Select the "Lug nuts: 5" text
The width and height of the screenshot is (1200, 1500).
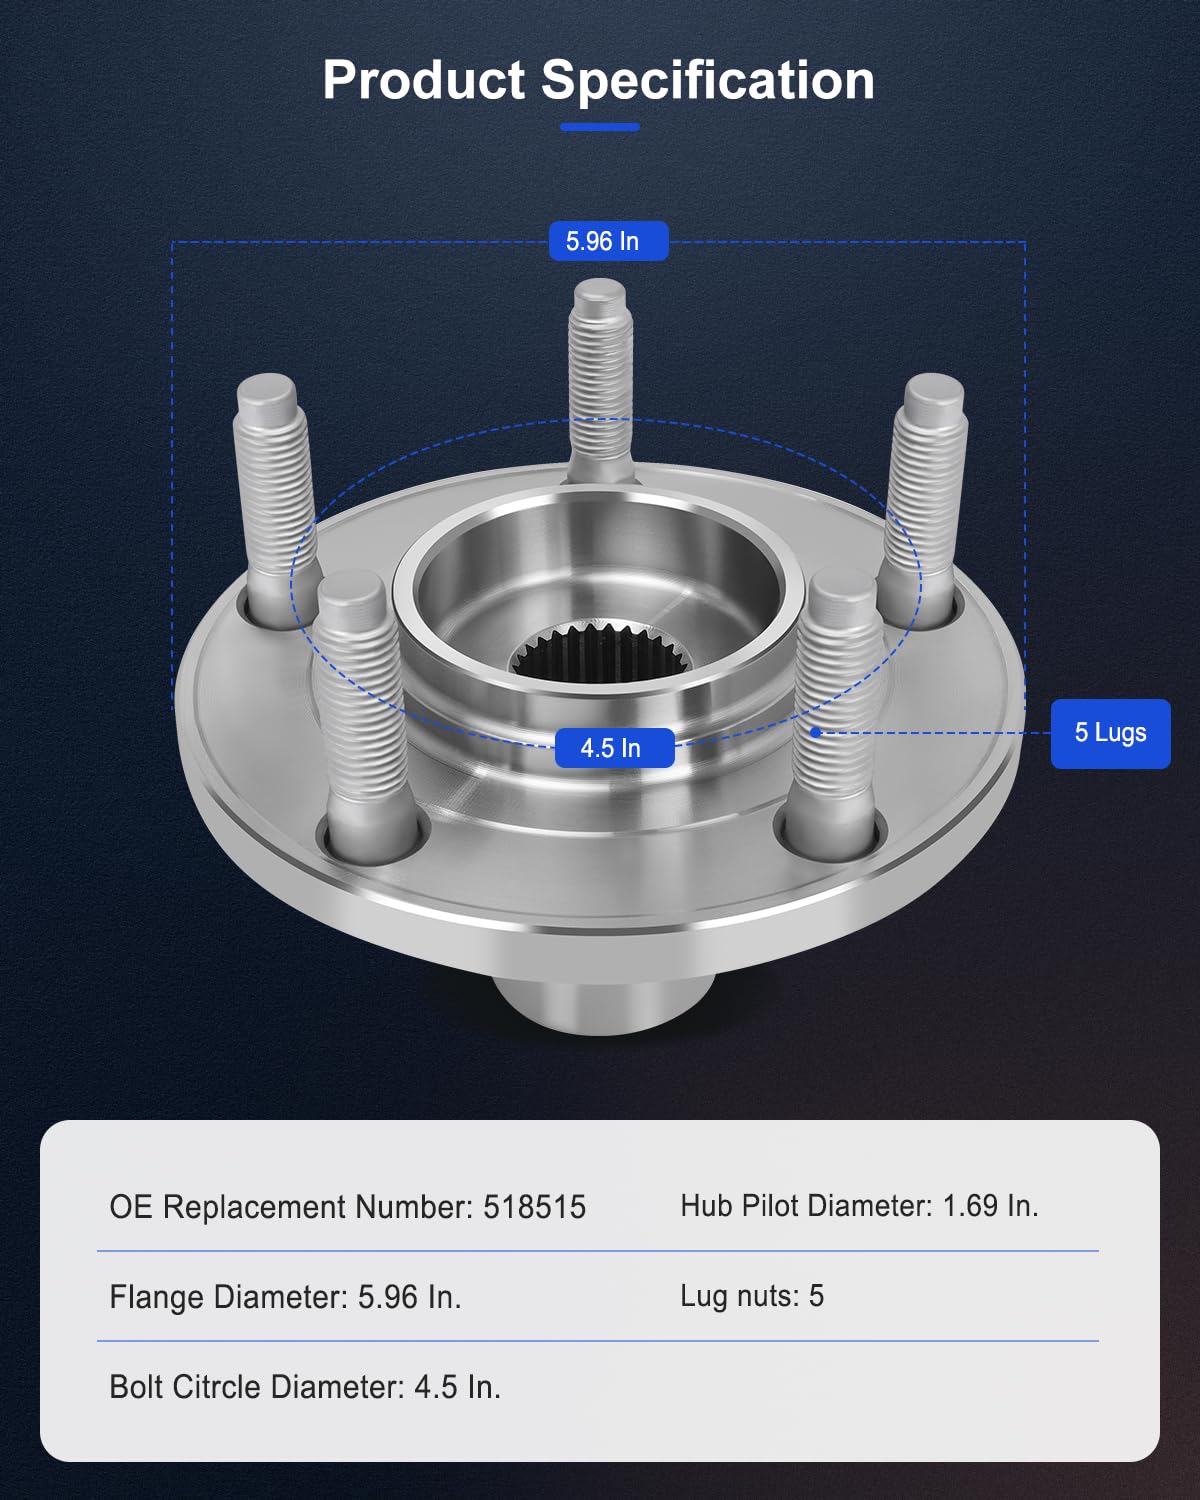(x=752, y=1296)
